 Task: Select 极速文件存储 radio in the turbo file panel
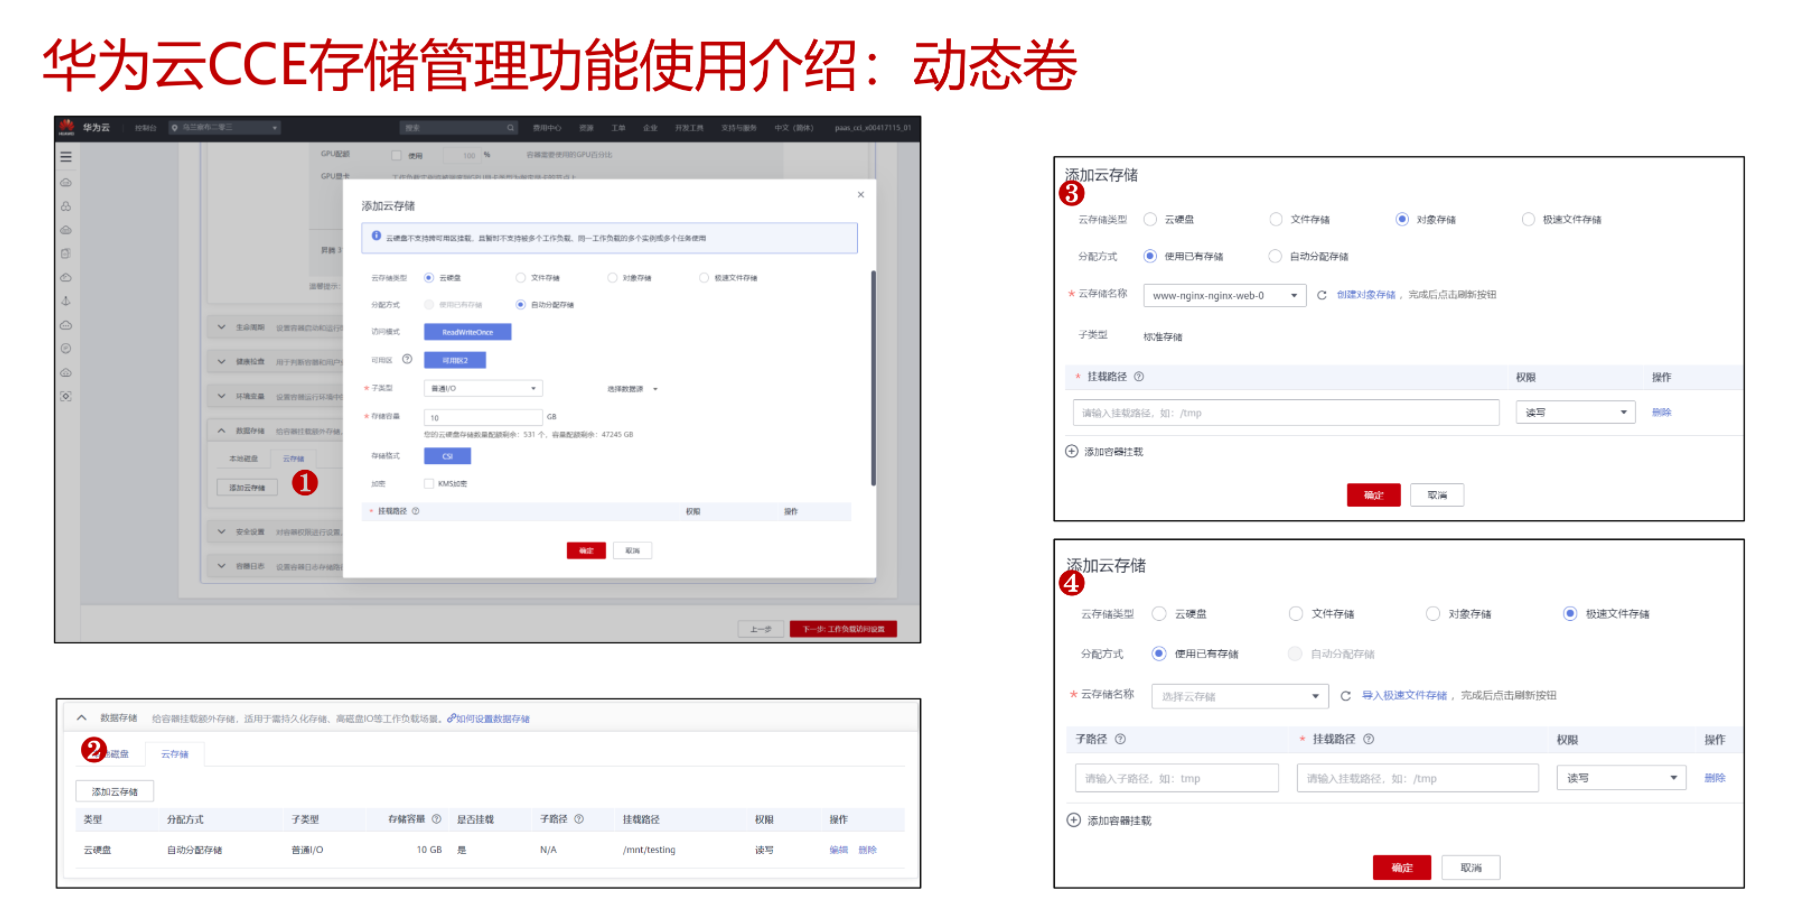coord(1570,613)
